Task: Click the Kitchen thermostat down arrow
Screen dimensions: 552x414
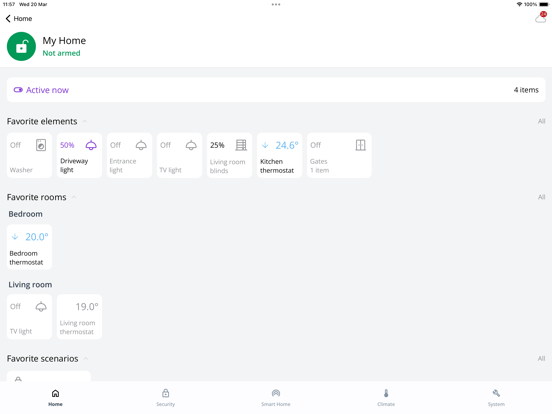Action: (265, 145)
